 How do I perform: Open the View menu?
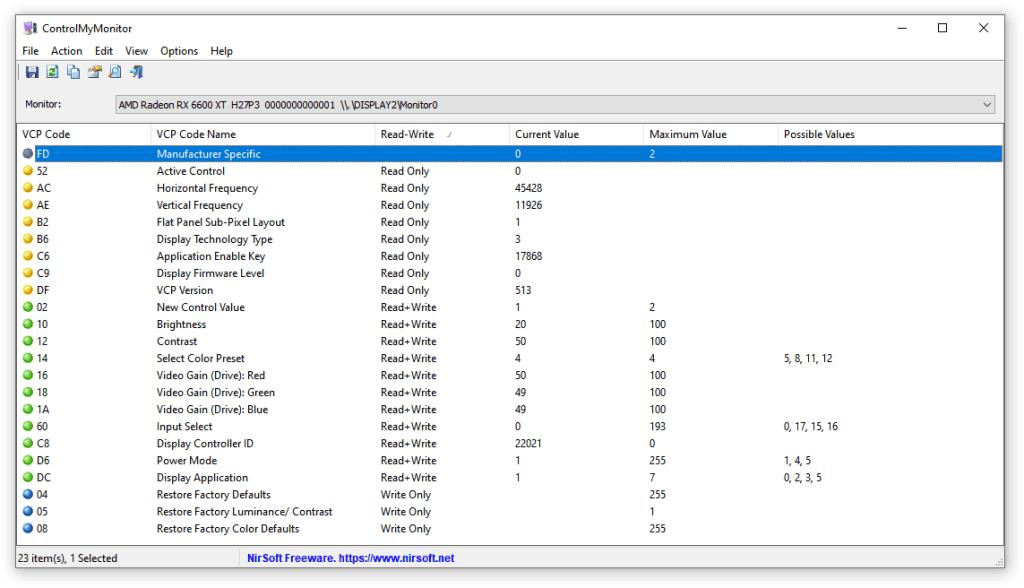pyautogui.click(x=136, y=50)
